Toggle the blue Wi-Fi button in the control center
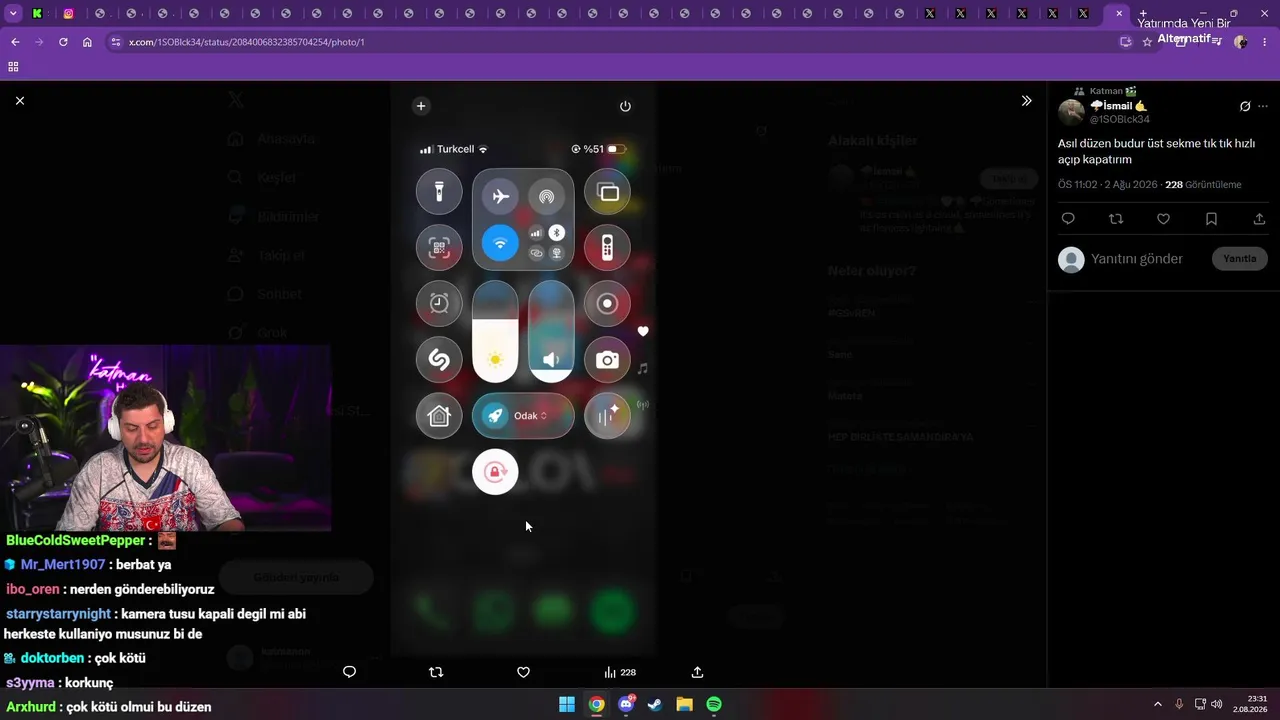Viewport: 1280px width, 720px height. [x=501, y=243]
